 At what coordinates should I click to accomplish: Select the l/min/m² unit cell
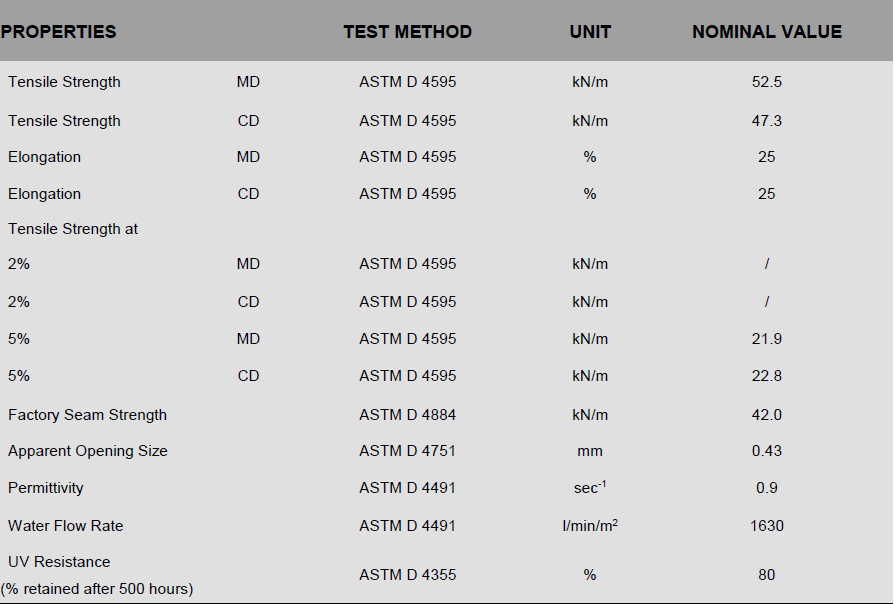point(590,526)
